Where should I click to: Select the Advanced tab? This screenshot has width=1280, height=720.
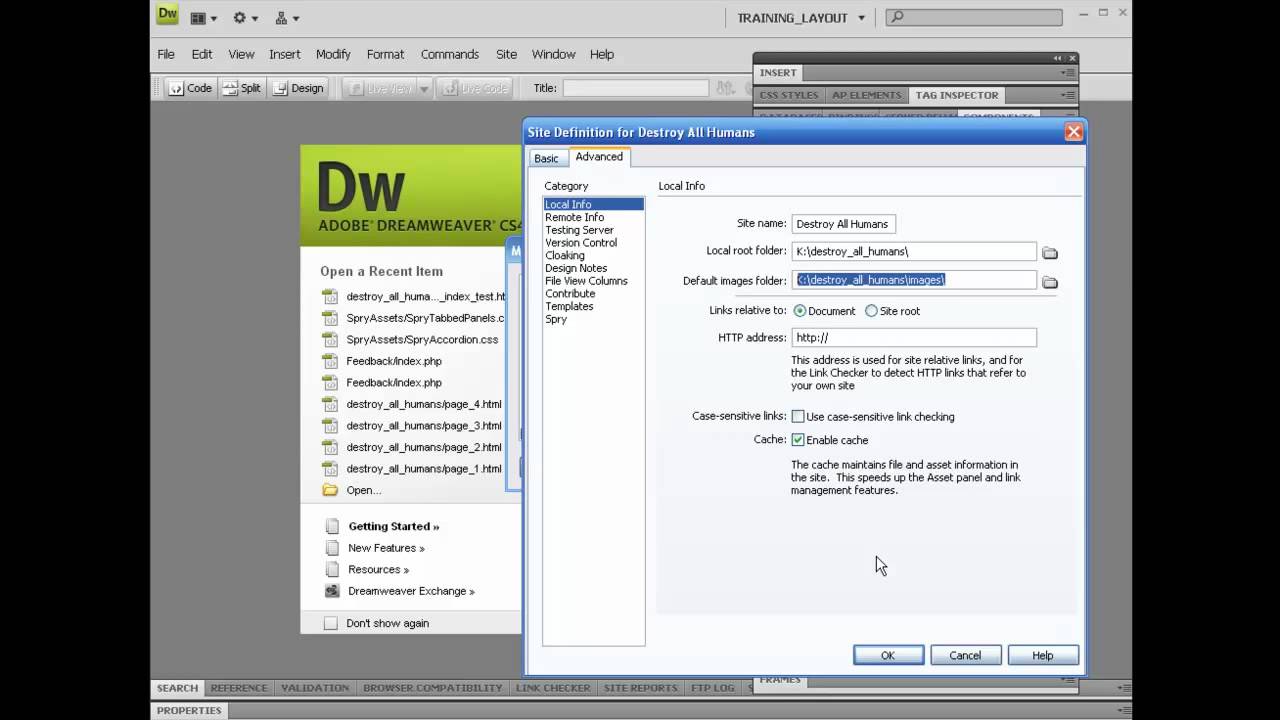click(599, 156)
